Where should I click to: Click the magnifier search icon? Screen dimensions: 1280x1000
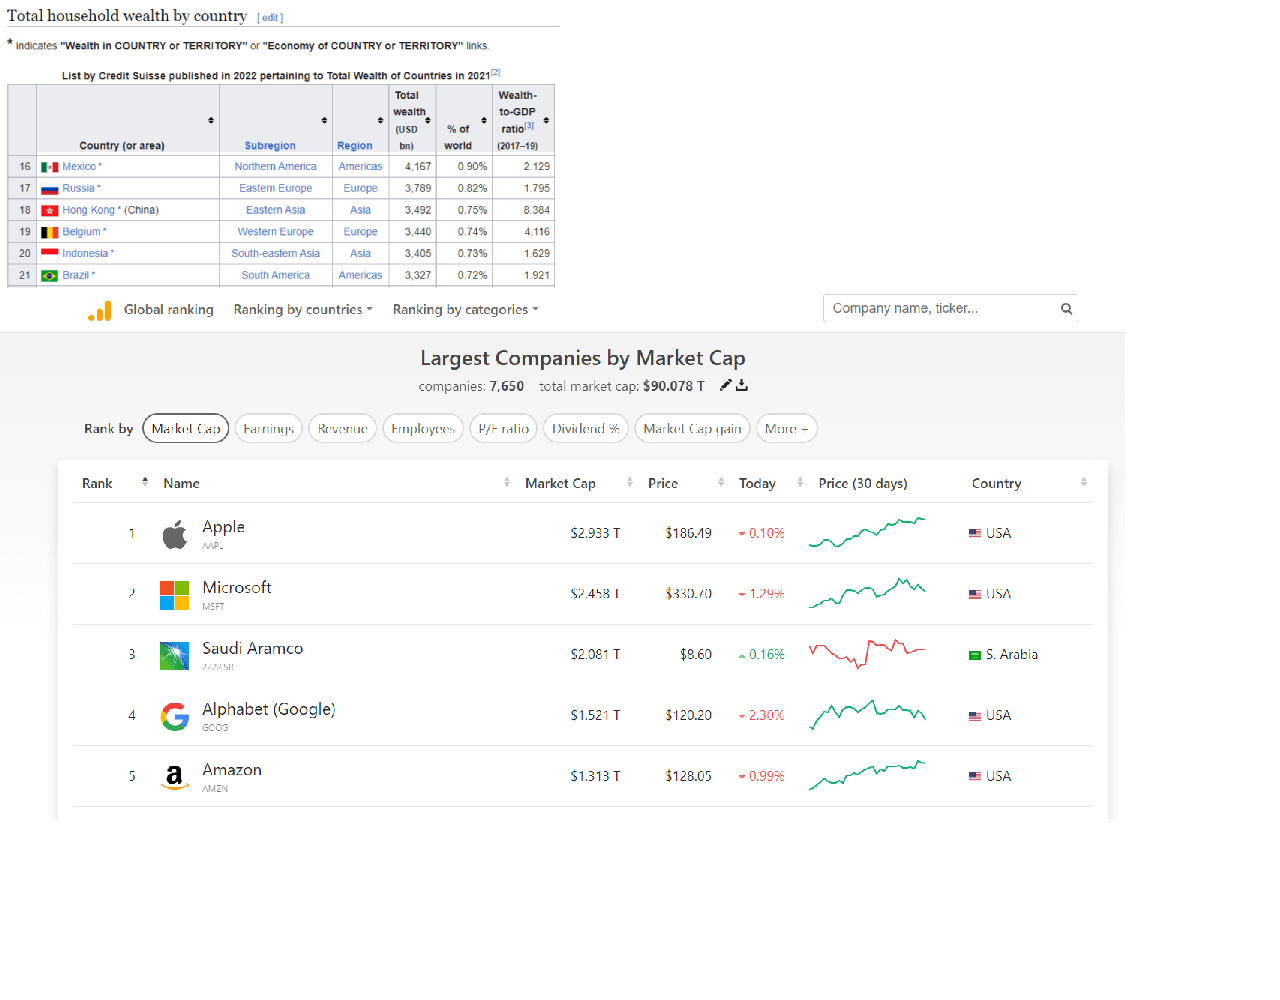1067,309
